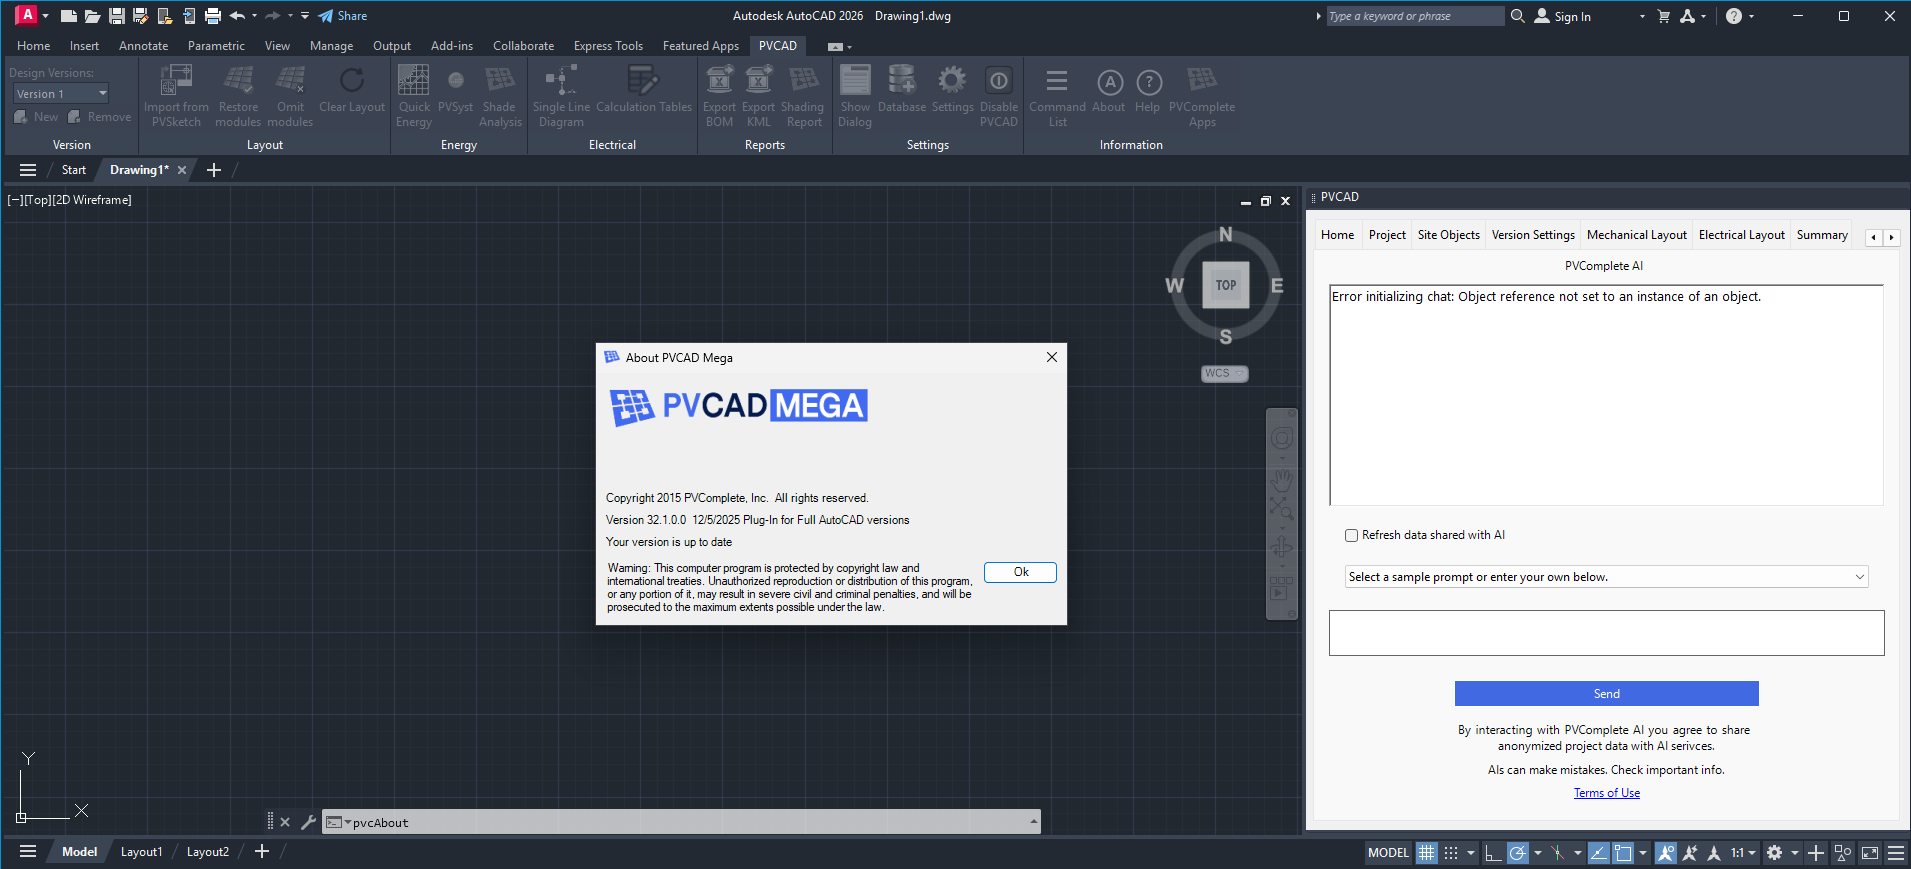This screenshot has width=1911, height=869.
Task: Click the New version button
Action: coord(36,117)
